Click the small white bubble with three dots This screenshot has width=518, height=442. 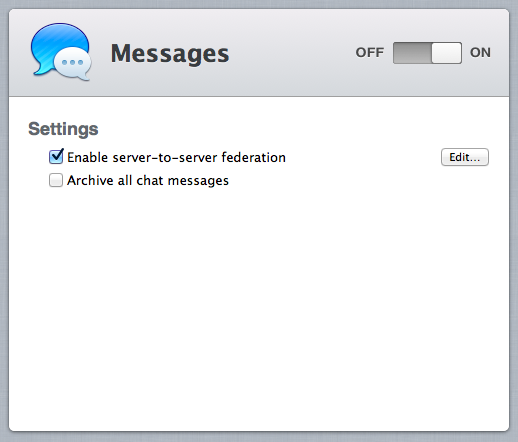coord(73,64)
